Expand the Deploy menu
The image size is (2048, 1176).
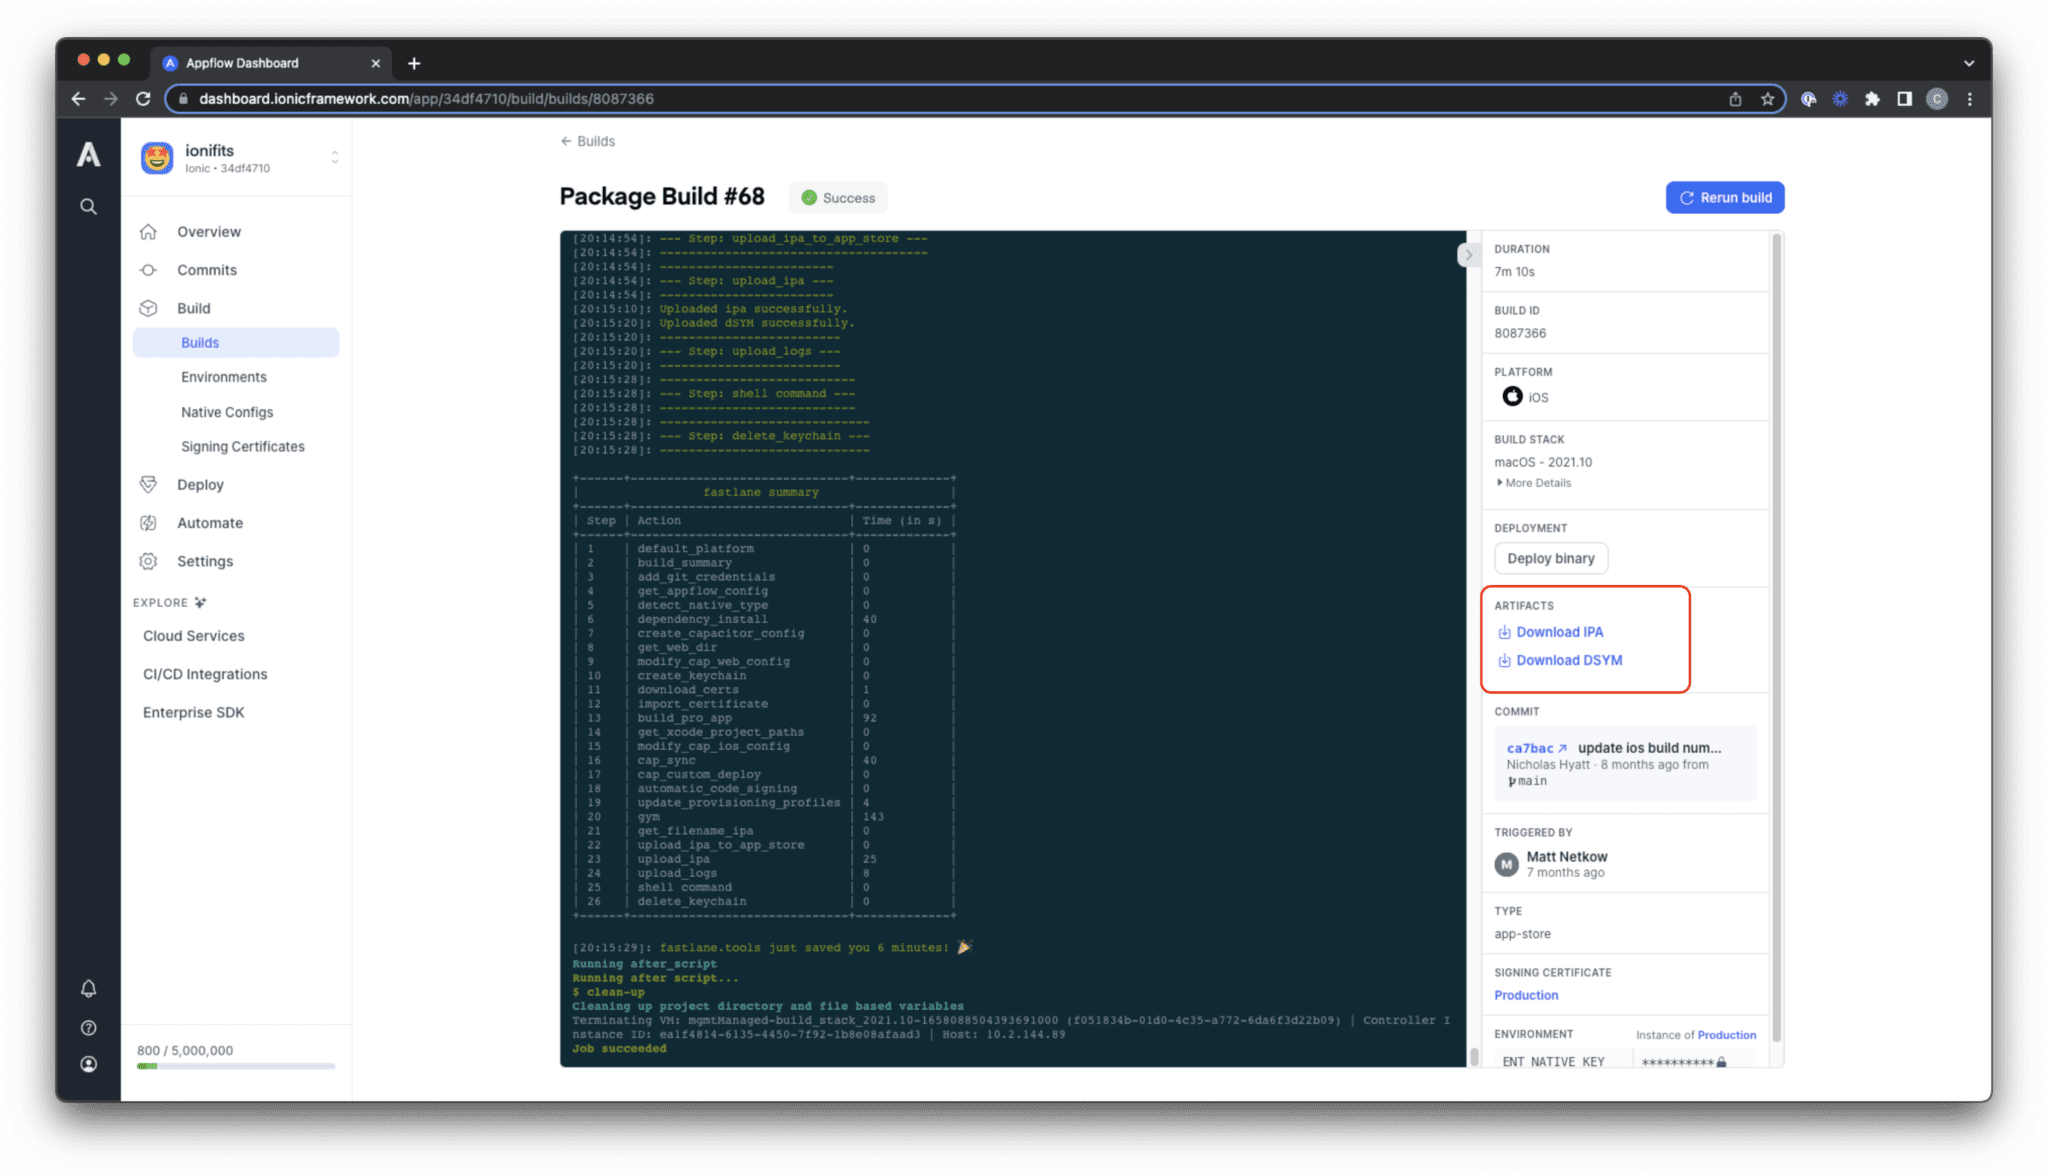coord(200,485)
